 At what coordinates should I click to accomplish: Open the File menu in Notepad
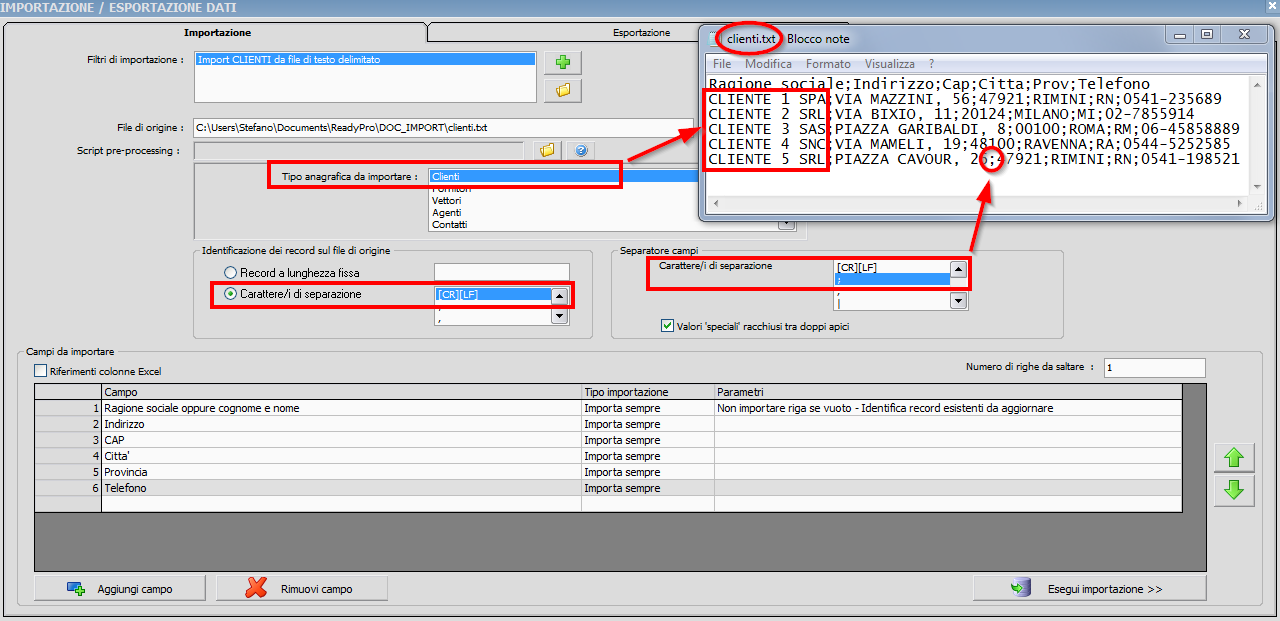click(x=722, y=64)
